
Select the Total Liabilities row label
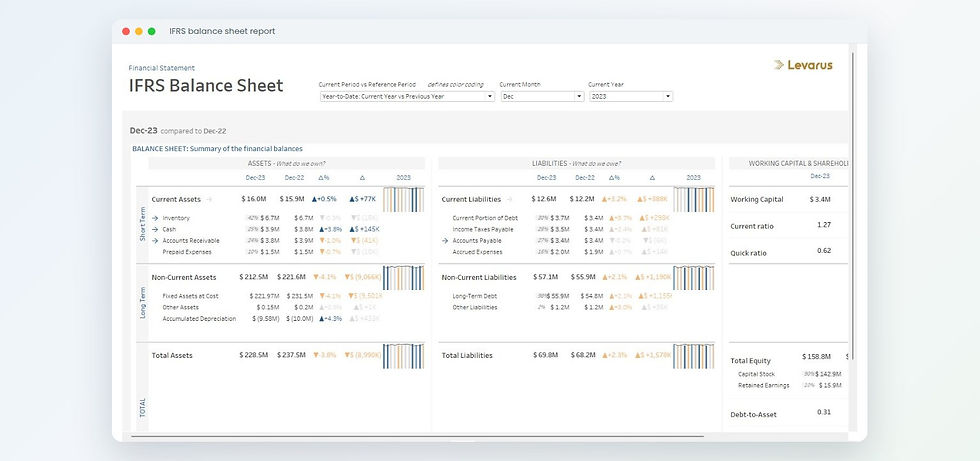pyautogui.click(x=467, y=355)
